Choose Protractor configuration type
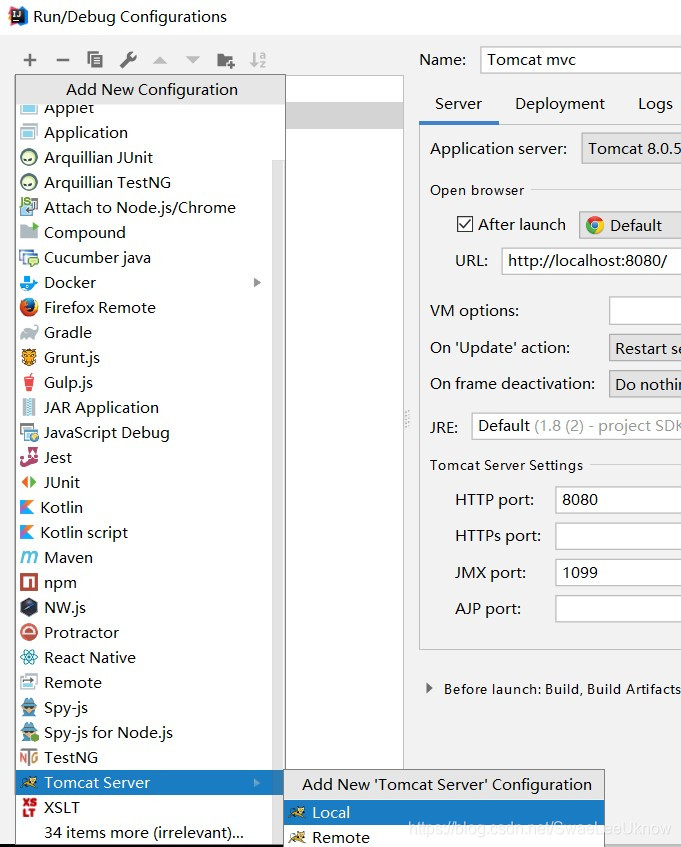681x847 pixels. coord(145,632)
